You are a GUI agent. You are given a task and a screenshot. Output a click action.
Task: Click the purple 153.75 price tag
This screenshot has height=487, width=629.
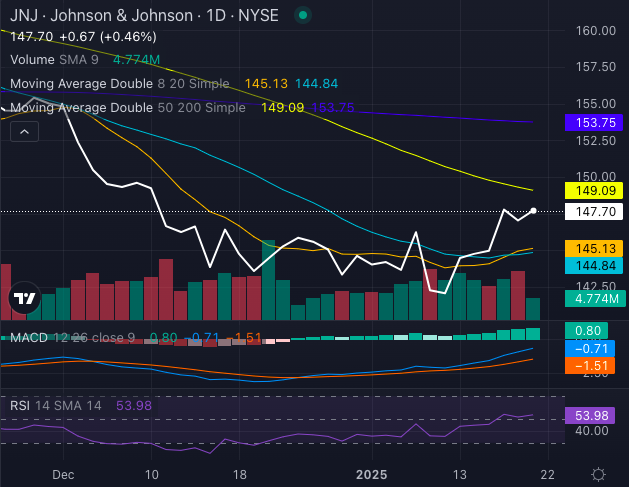pyautogui.click(x=593, y=121)
